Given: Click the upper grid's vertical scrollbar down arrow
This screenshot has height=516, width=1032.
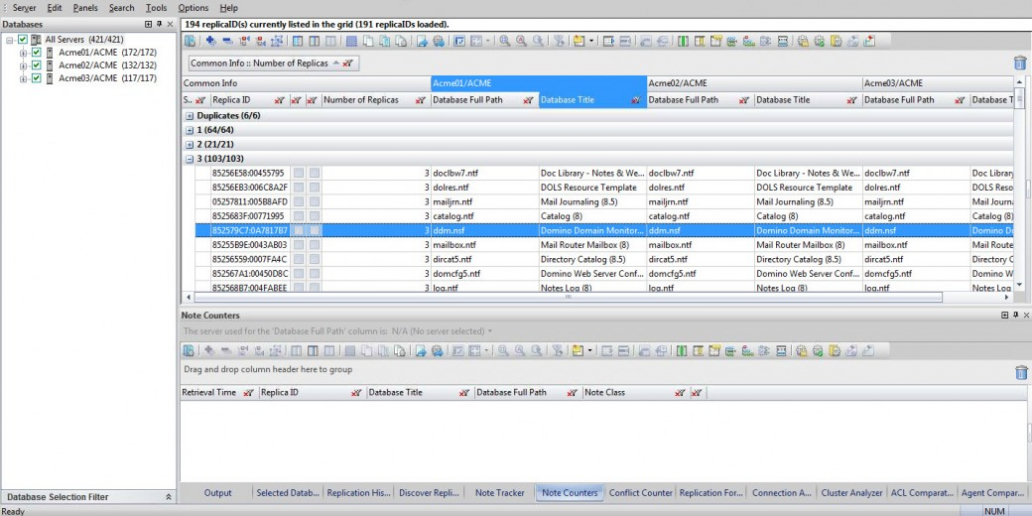Looking at the screenshot, I should point(1020,285).
